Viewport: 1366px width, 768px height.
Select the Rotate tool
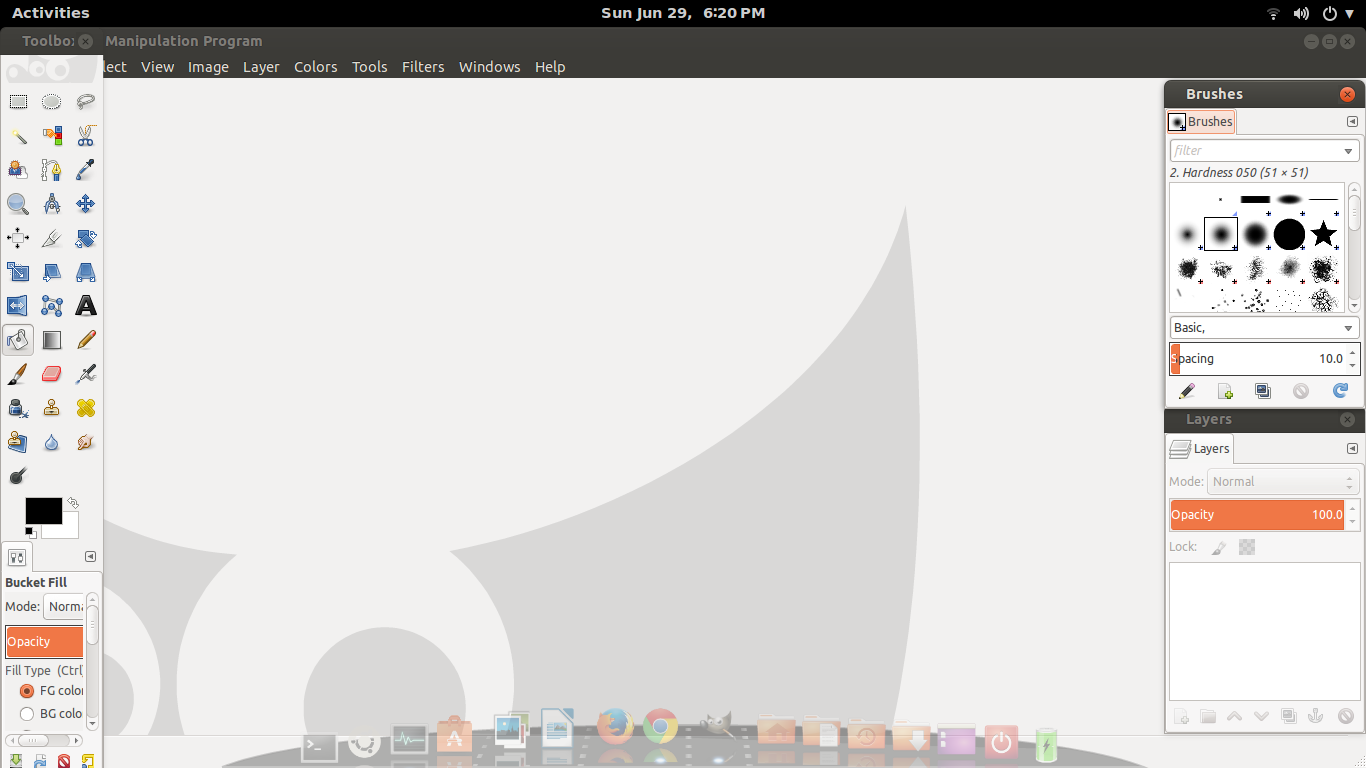click(86, 238)
